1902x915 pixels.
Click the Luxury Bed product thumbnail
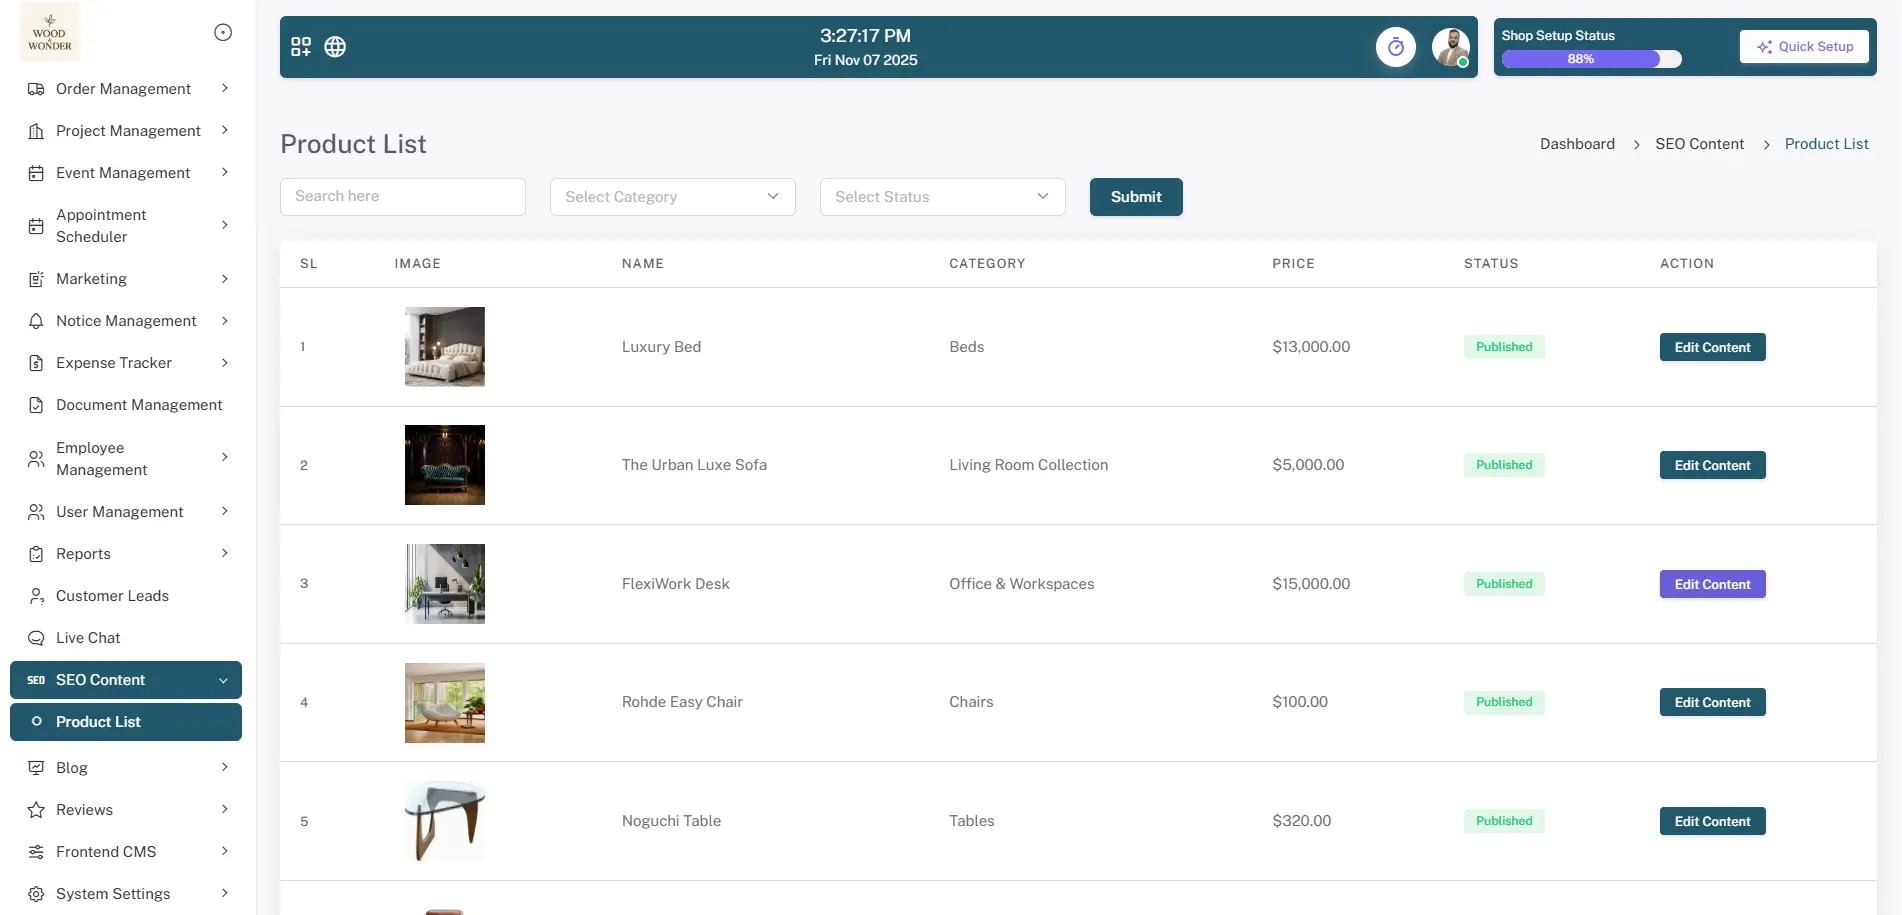coord(444,346)
